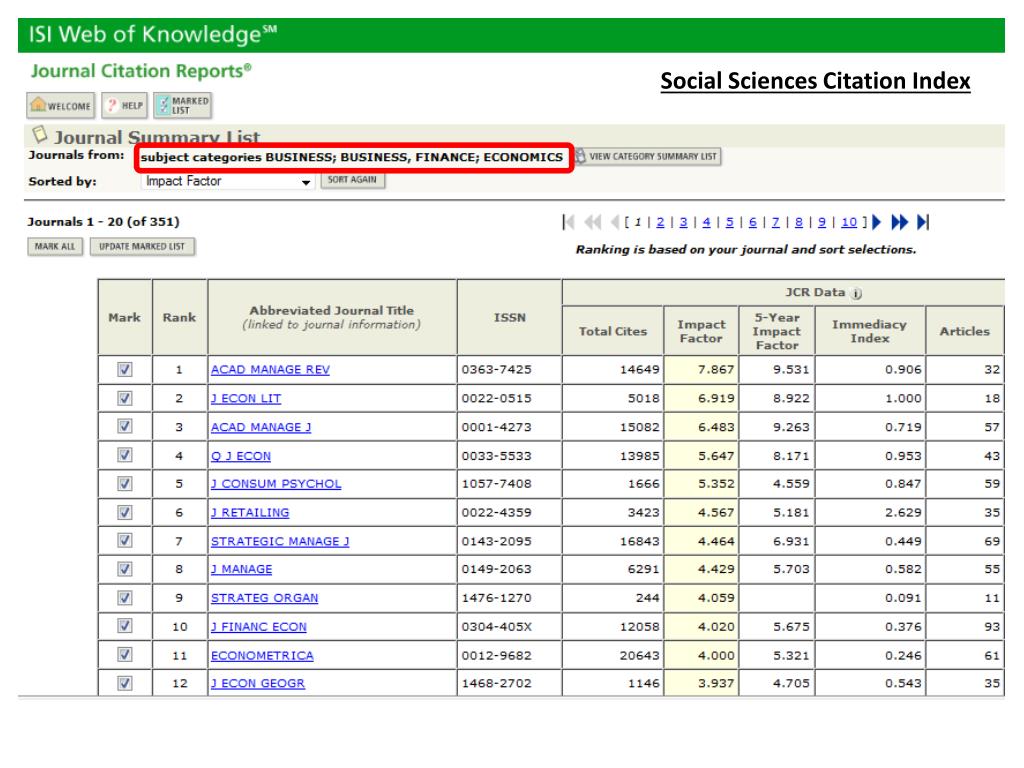The height and width of the screenshot is (768, 1024).
Task: Click the ISI Web of Knowledge logo
Action: coord(153,34)
